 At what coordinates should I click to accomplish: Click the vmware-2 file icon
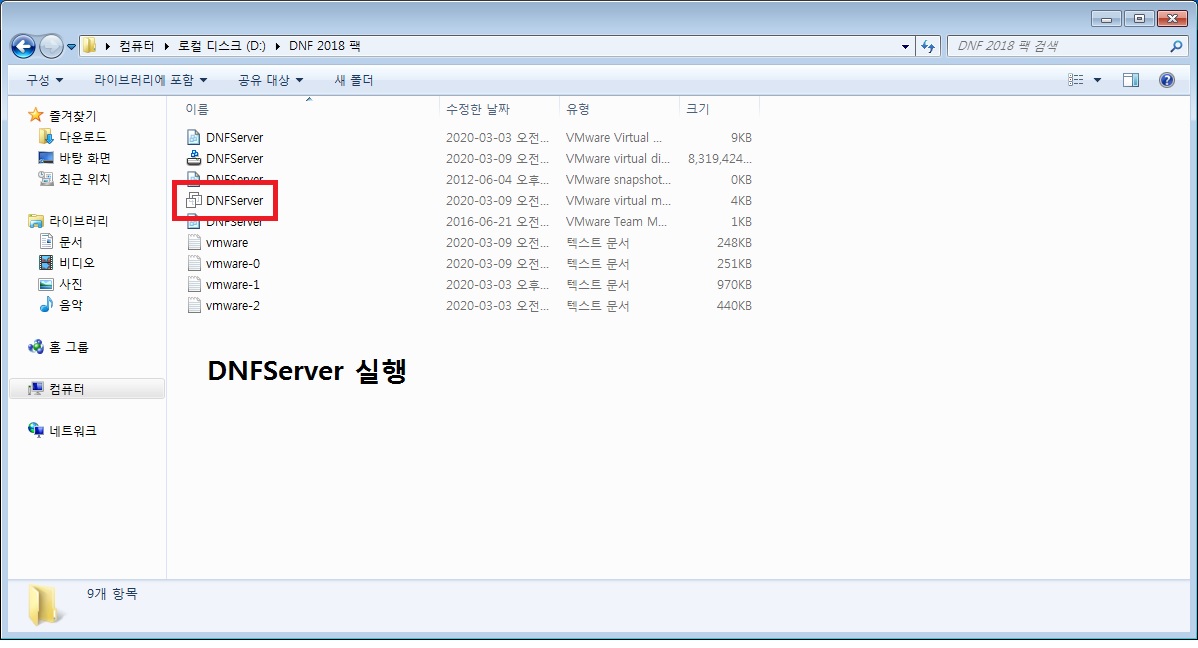click(x=194, y=306)
